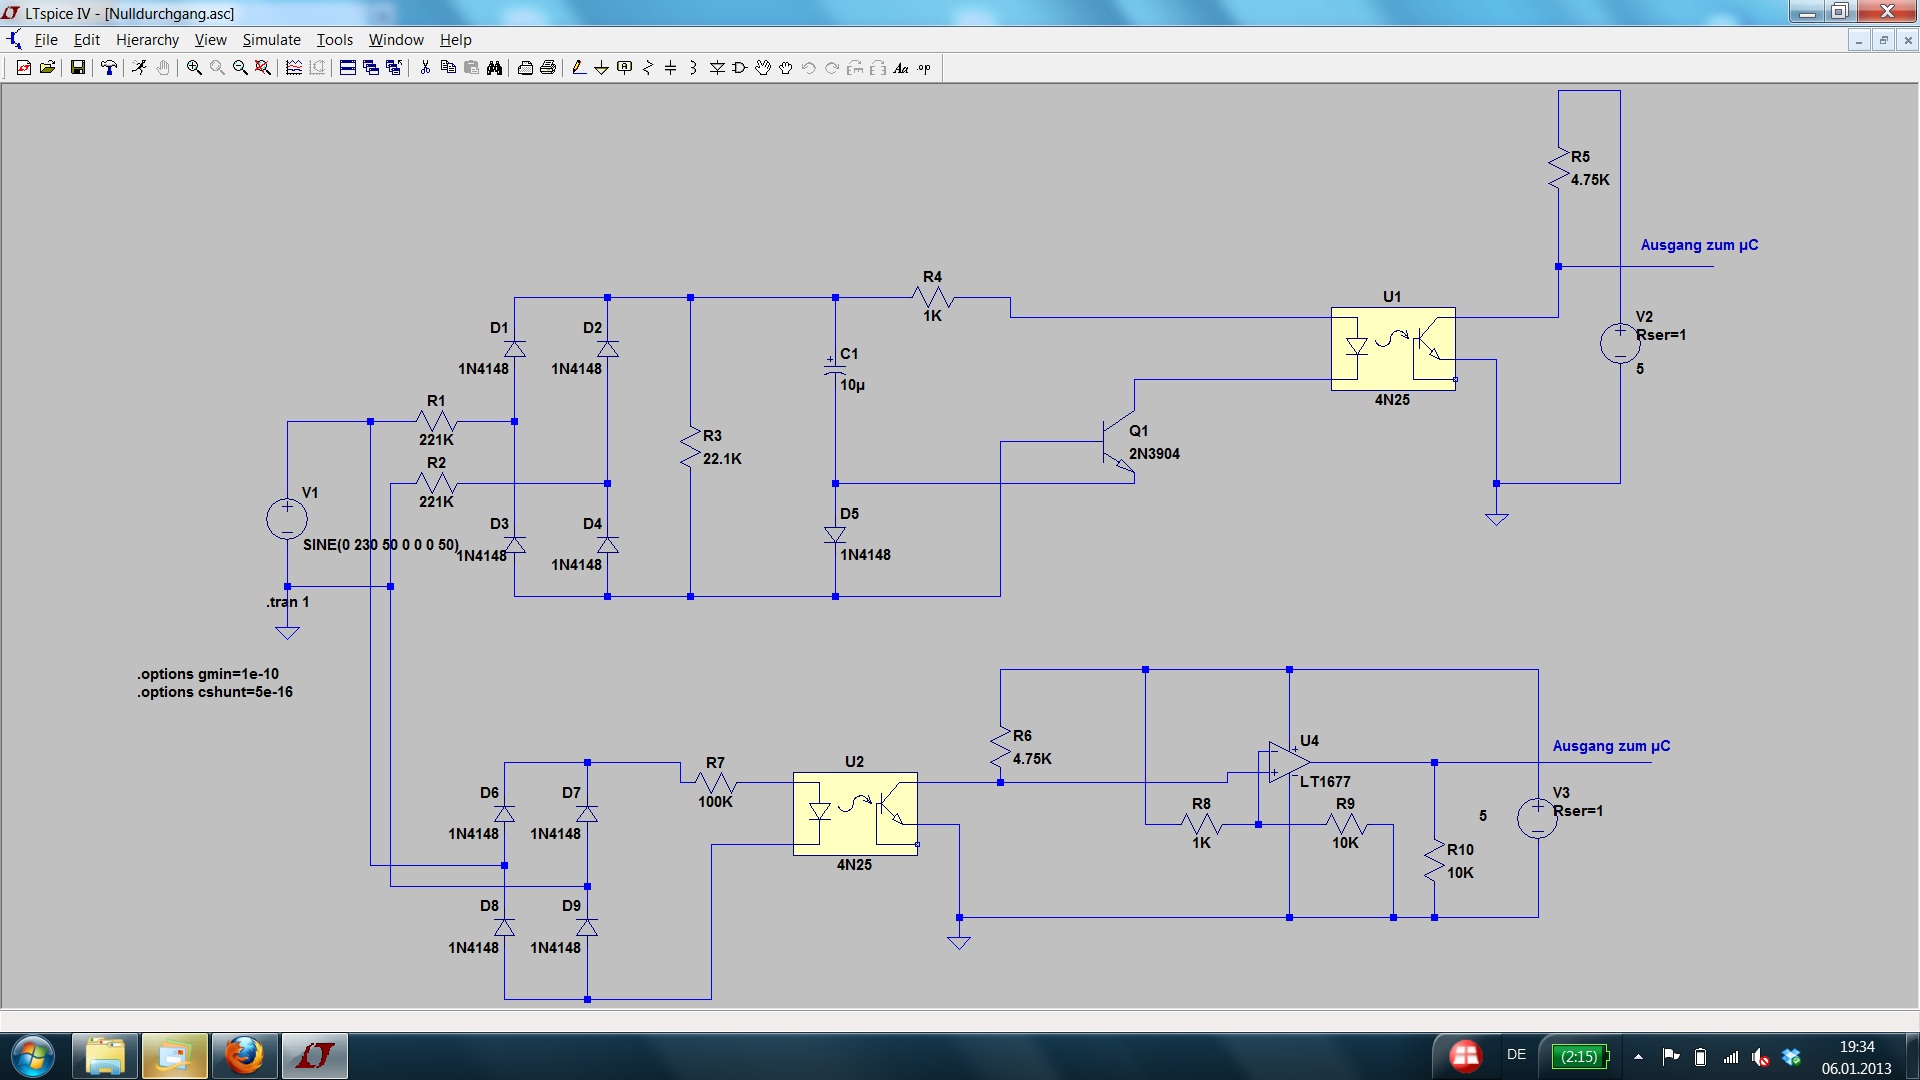Open the Help menu

pyautogui.click(x=455, y=40)
